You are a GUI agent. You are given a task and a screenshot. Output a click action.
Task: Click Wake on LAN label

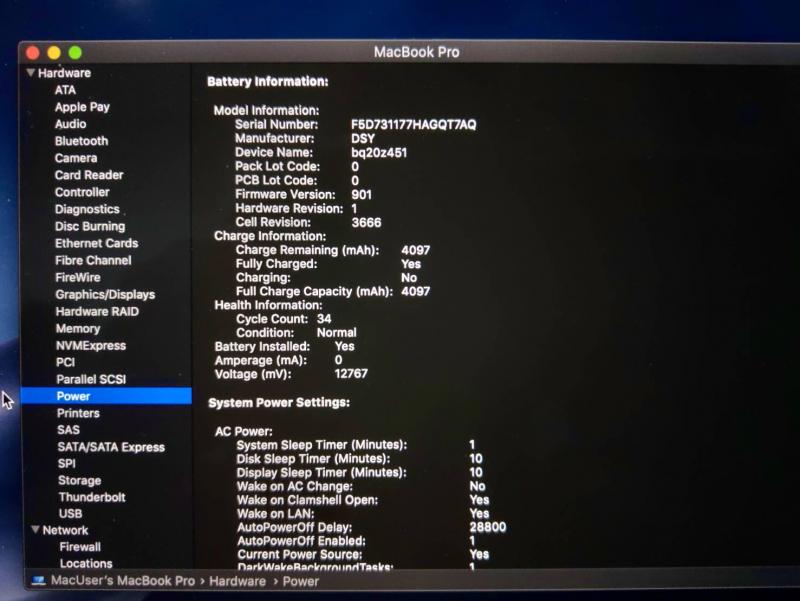[x=276, y=514]
